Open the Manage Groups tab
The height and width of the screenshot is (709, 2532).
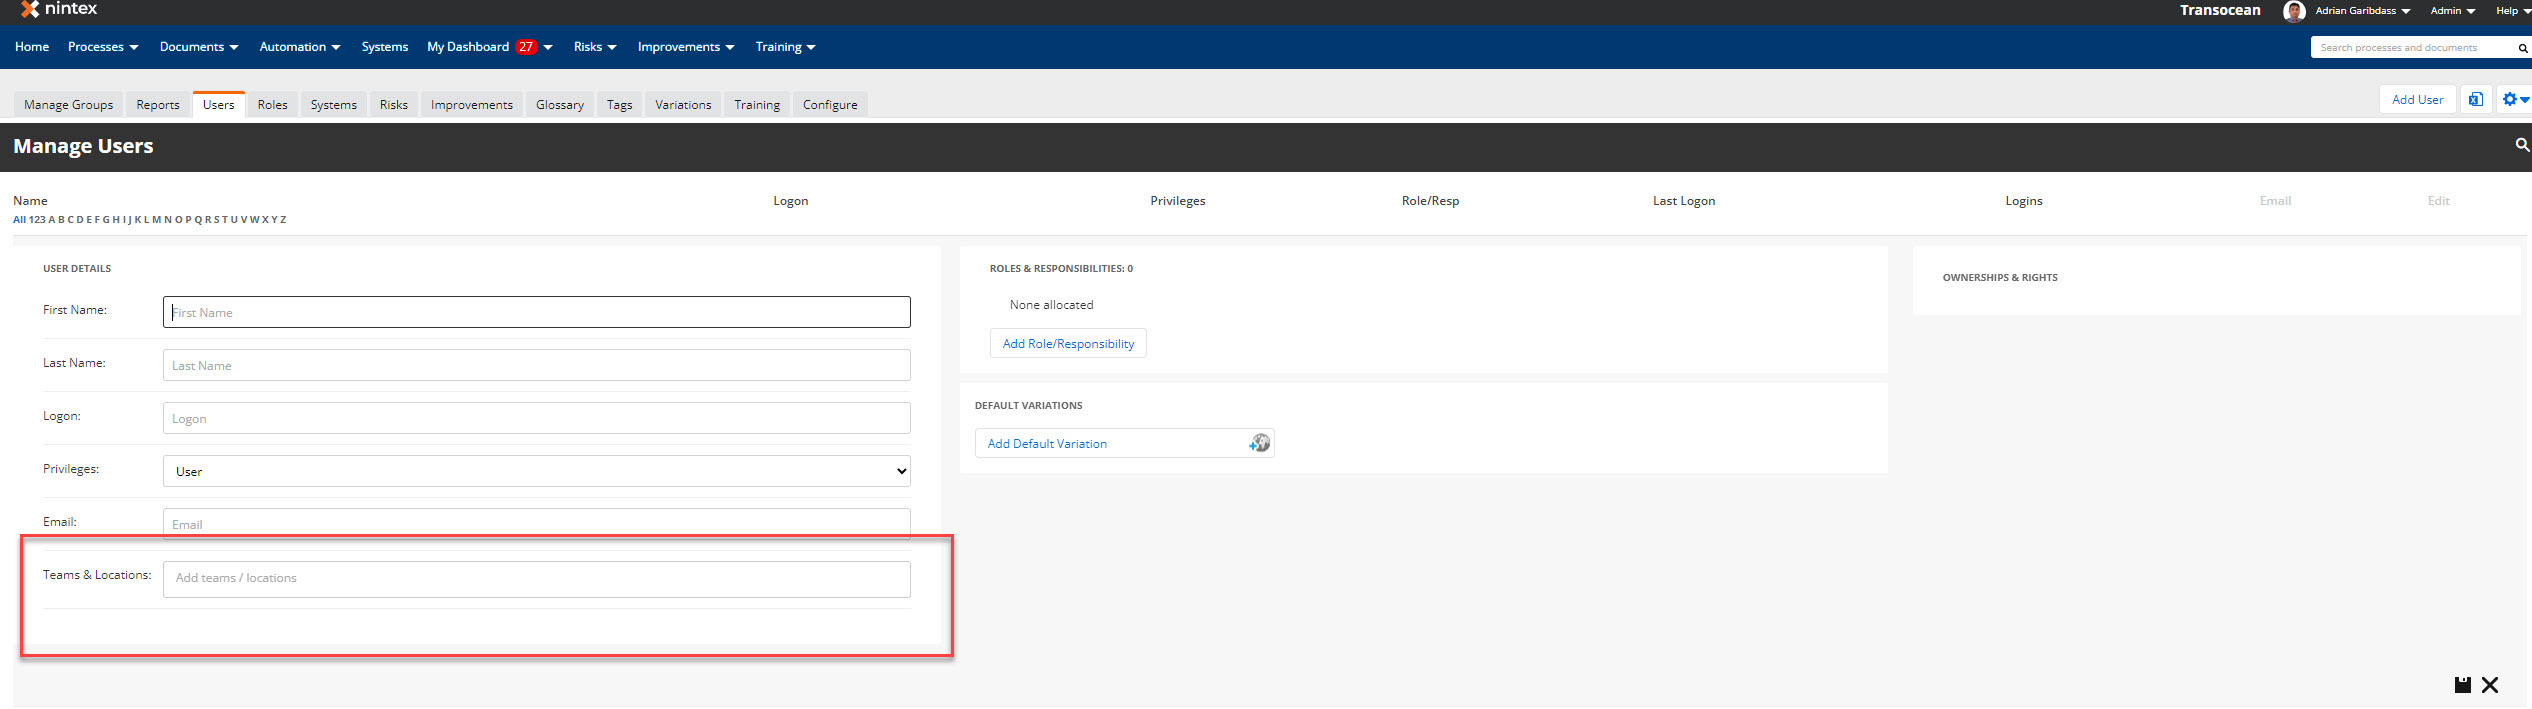[x=68, y=105]
